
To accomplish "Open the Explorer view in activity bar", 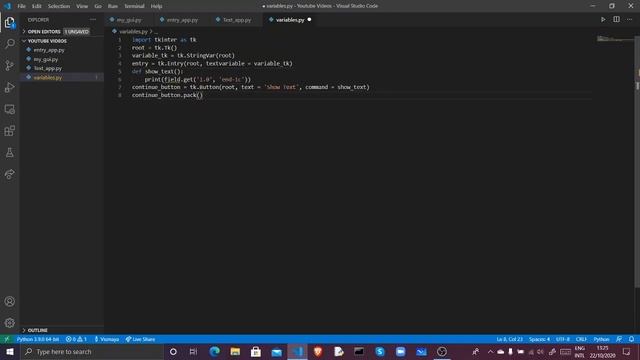I will 9,22.
